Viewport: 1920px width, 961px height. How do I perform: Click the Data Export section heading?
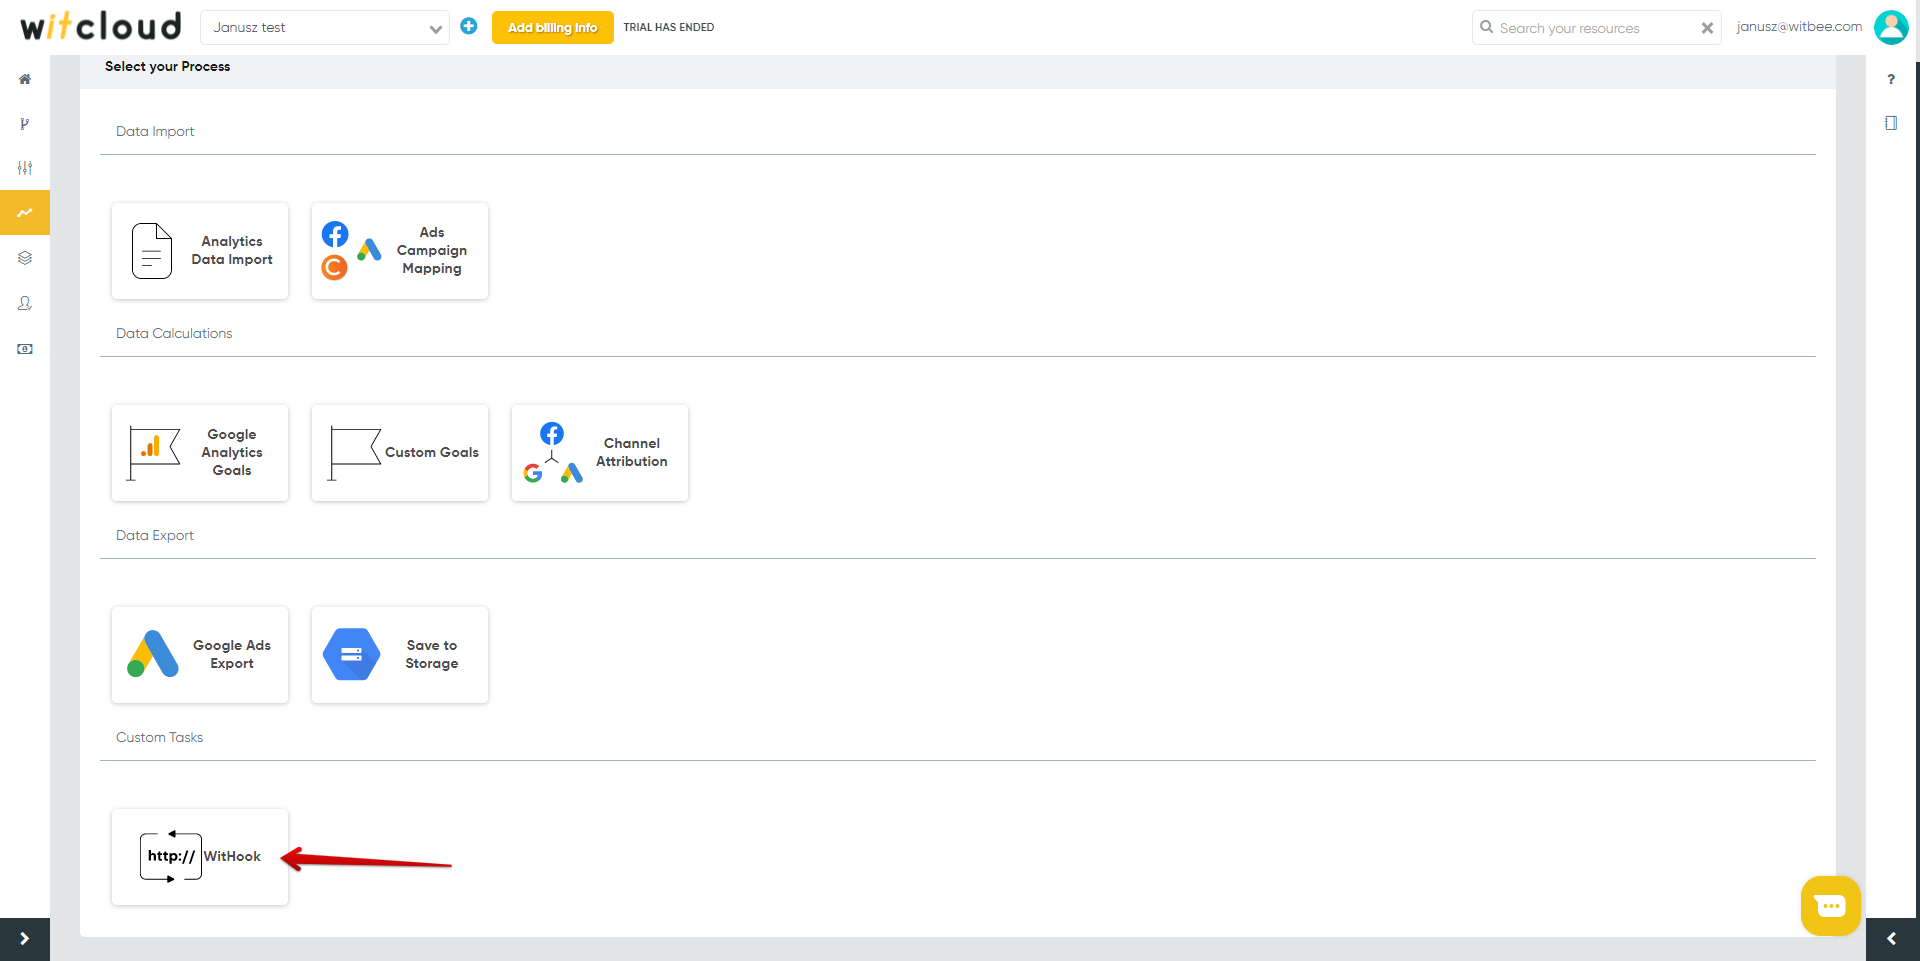(155, 535)
